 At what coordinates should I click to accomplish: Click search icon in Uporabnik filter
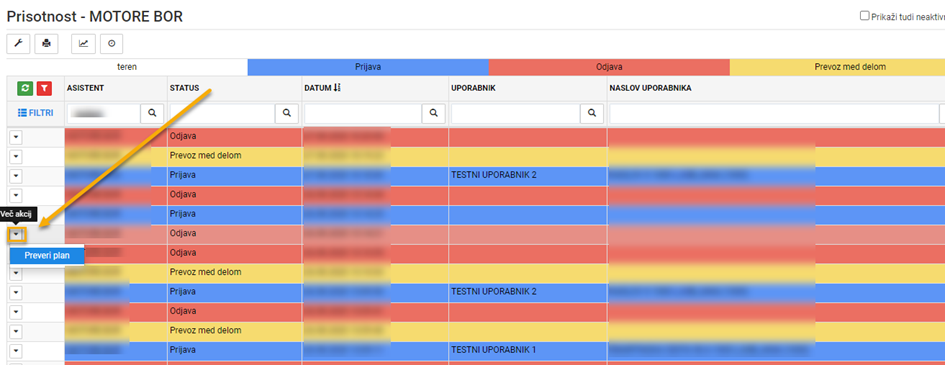pyautogui.click(x=592, y=113)
